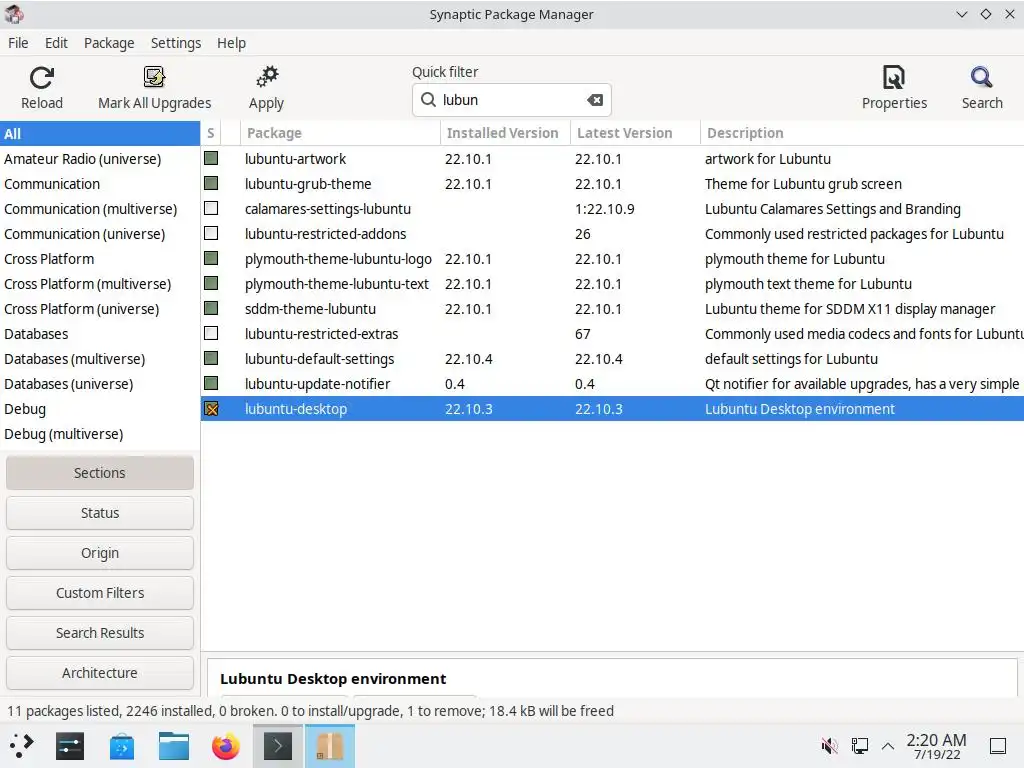Click removal mark box of lubuntu-desktop
Image resolution: width=1024 pixels, height=768 pixels.
(211, 409)
